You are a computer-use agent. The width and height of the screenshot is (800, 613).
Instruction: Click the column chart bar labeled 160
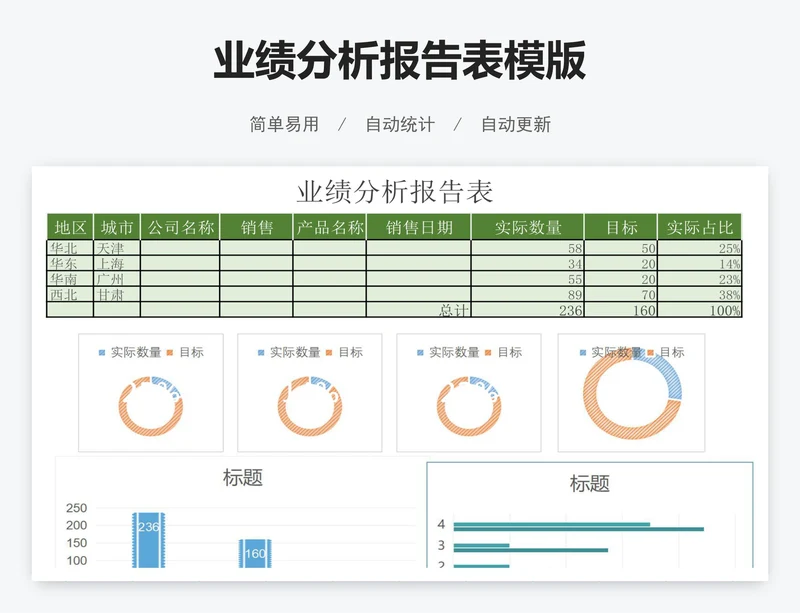tap(255, 553)
